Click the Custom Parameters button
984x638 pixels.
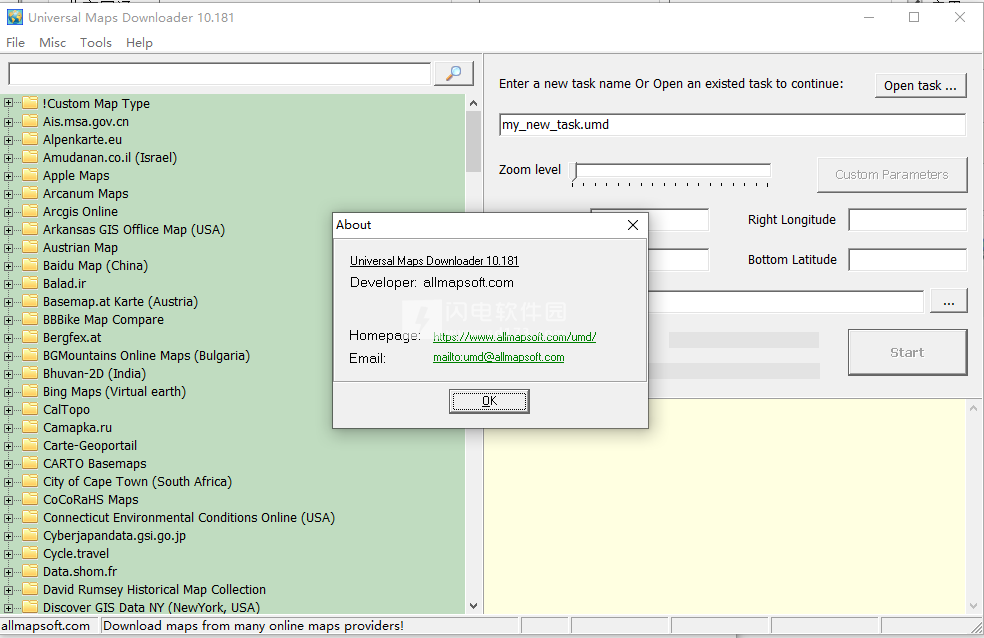point(891,174)
